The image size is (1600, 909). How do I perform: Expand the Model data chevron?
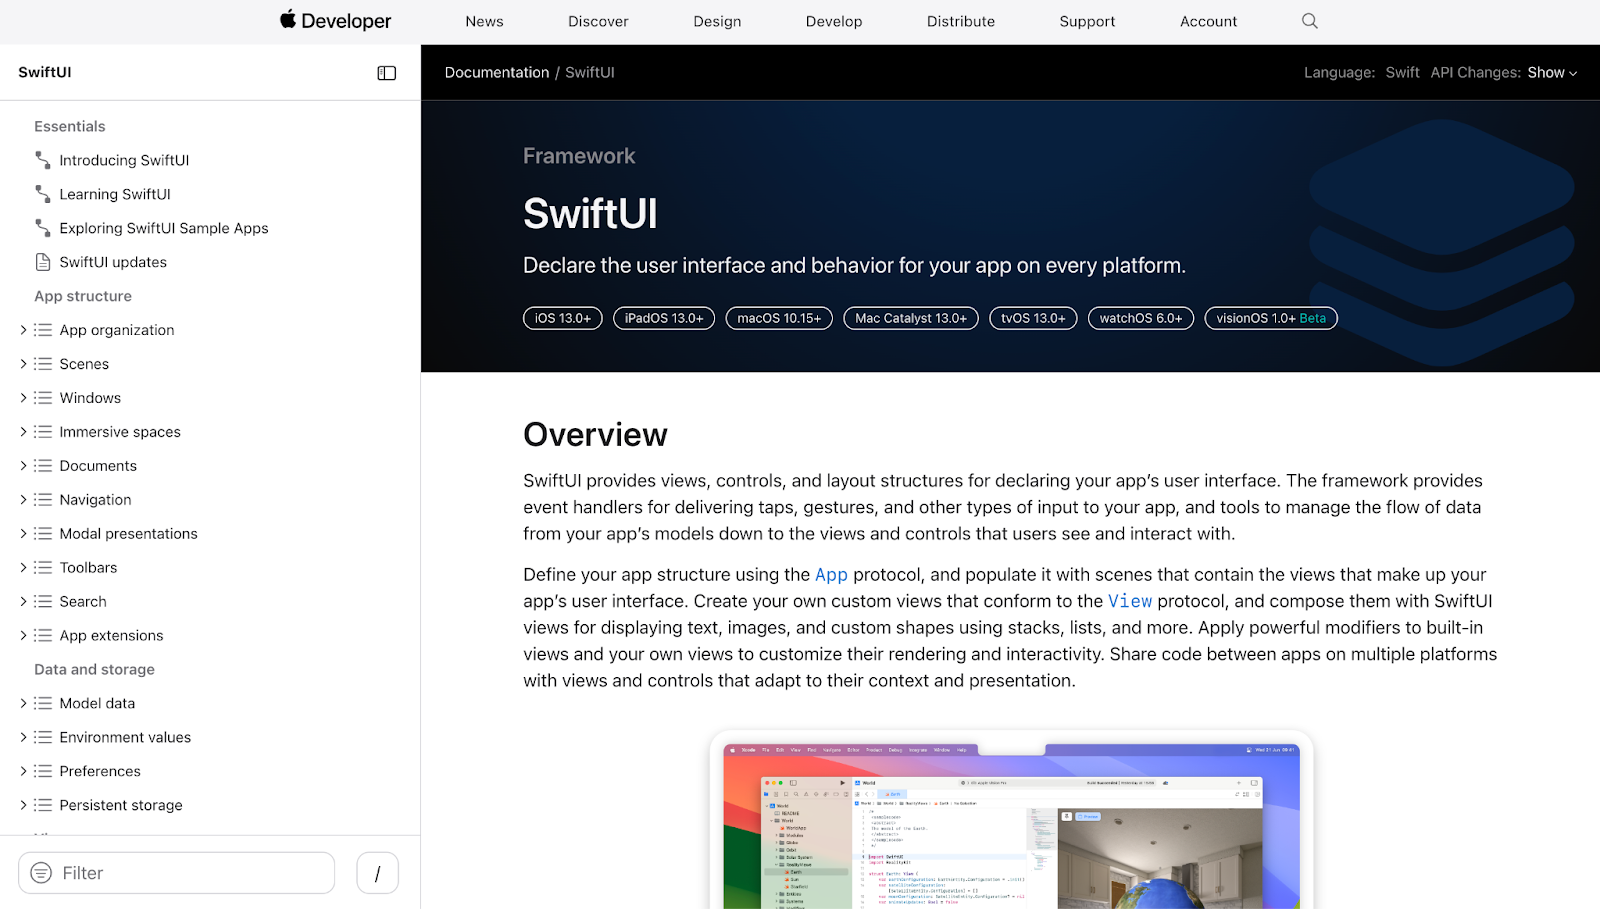(23, 704)
